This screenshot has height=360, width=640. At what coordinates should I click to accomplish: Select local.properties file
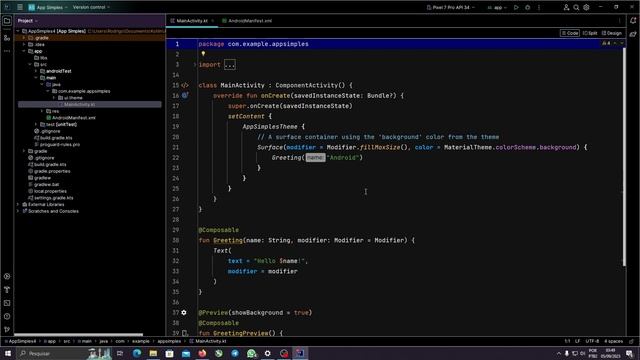tap(47, 191)
